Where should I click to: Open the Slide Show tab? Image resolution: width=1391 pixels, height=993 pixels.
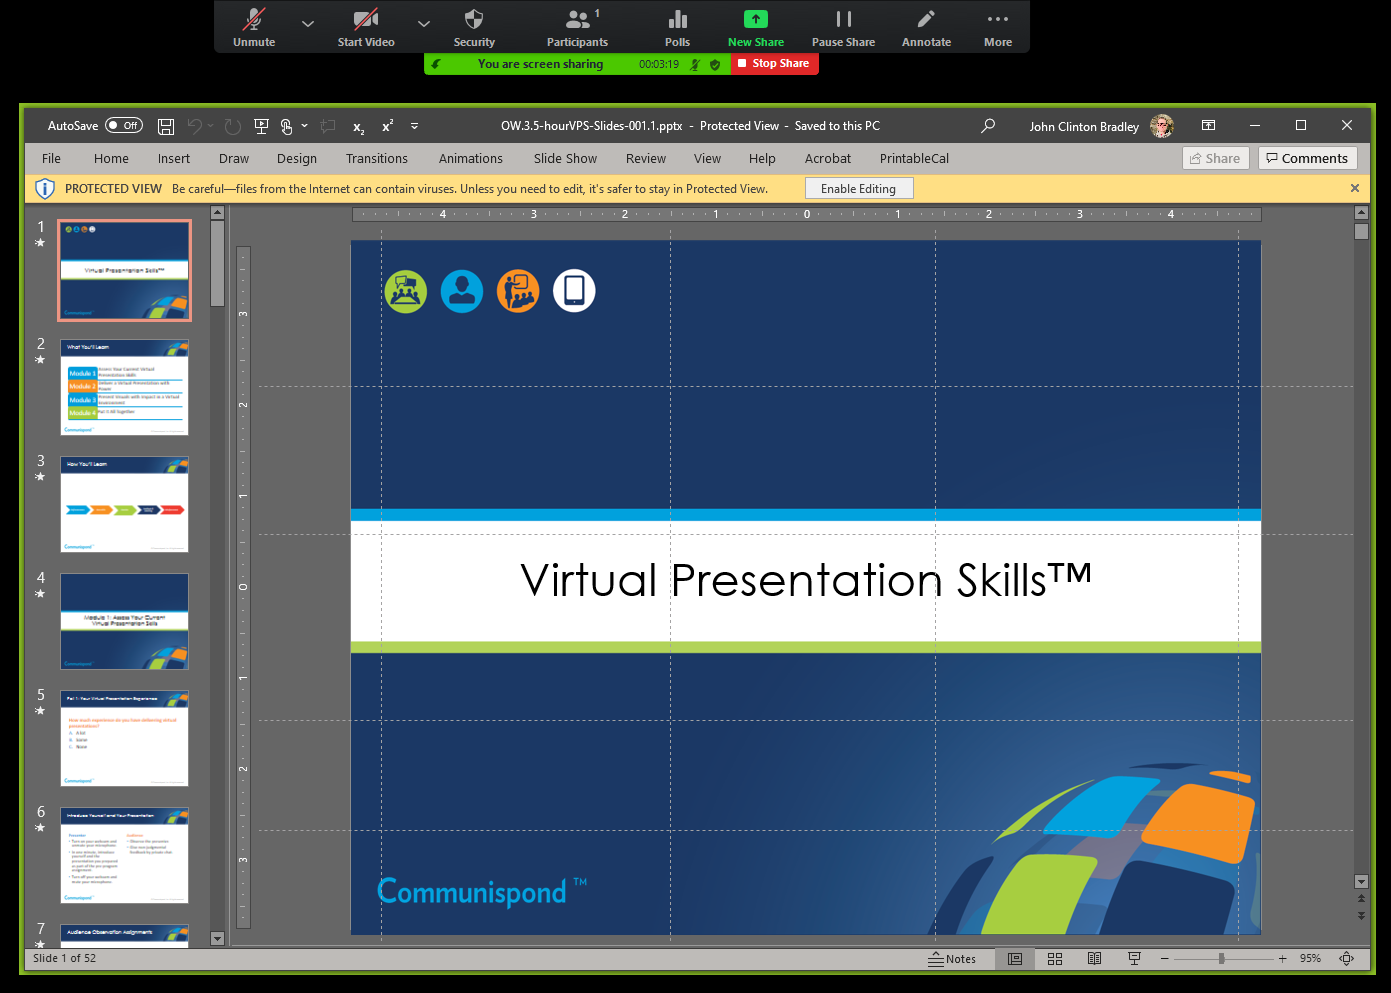(x=565, y=159)
